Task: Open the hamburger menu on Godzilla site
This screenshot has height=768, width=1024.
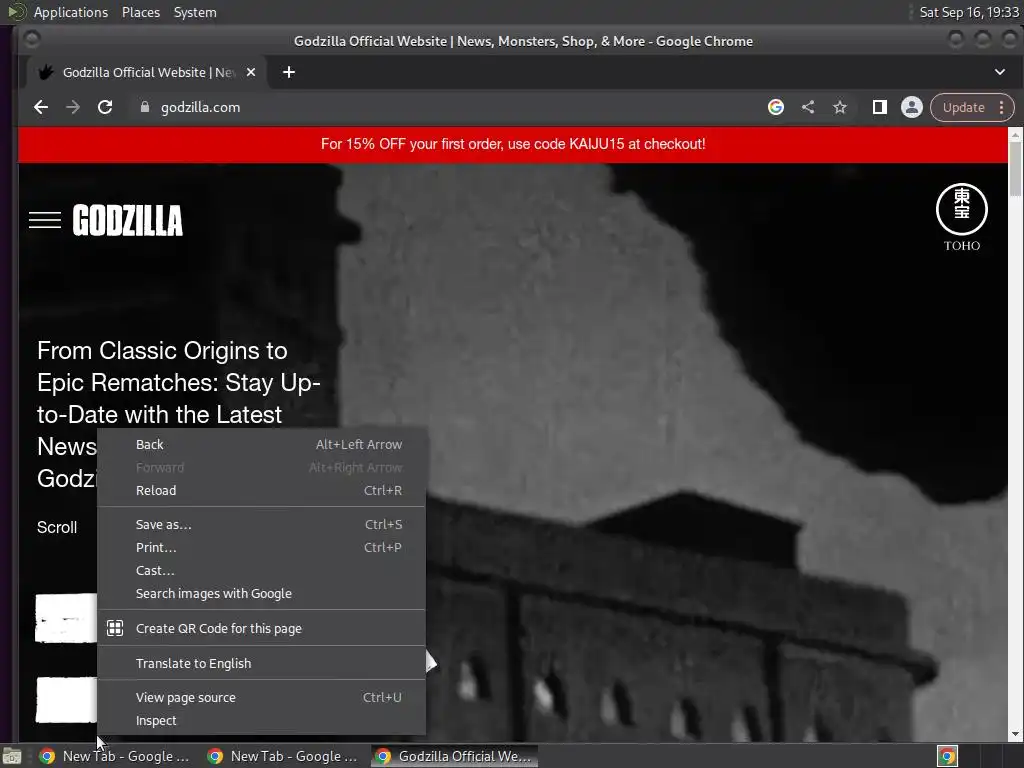Action: (45, 220)
